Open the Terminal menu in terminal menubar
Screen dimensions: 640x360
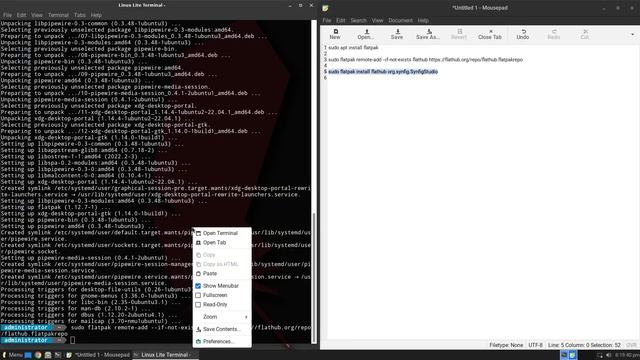58,15
